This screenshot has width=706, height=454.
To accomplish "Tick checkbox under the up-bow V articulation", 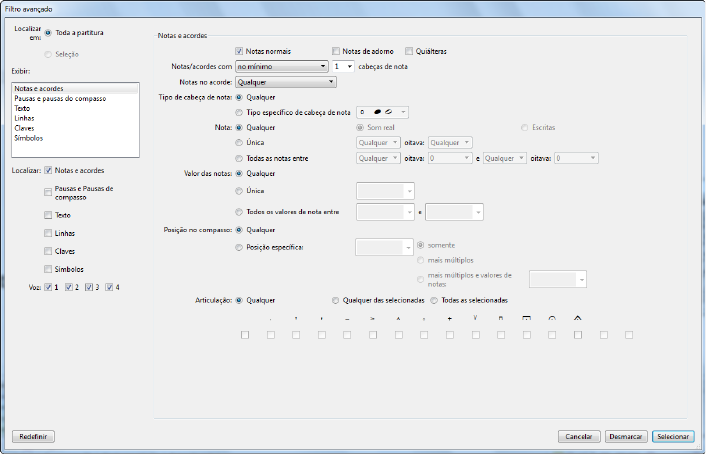I will click(x=476, y=335).
